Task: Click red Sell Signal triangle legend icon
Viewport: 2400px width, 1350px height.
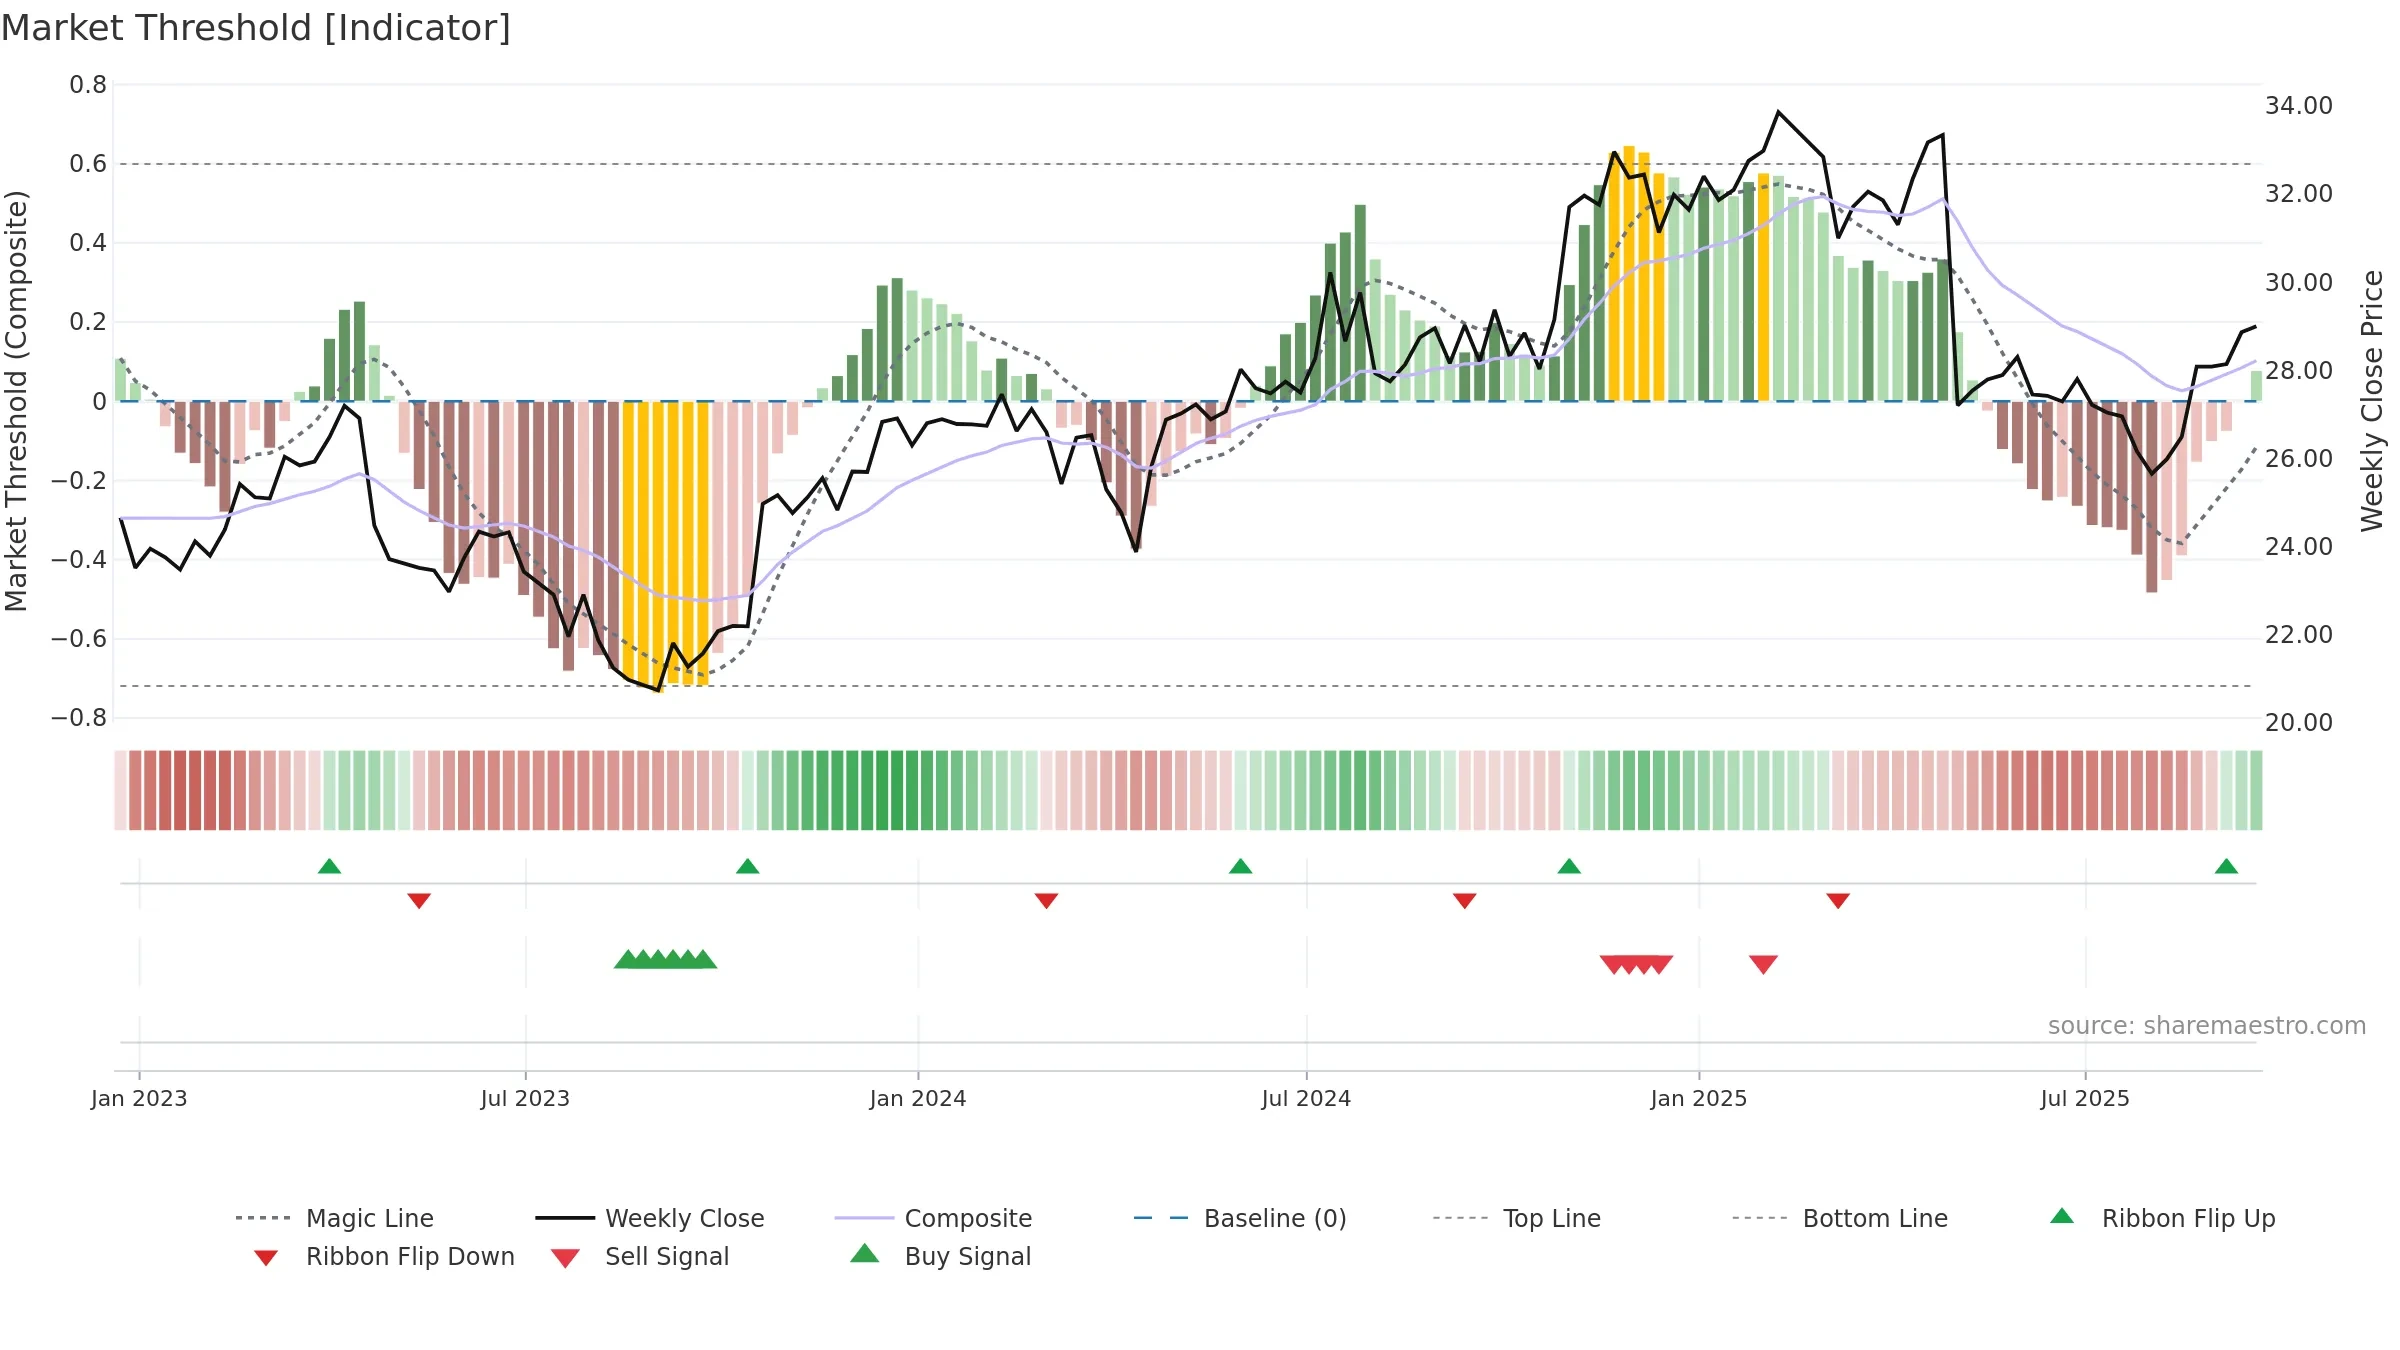Action: 565,1258
